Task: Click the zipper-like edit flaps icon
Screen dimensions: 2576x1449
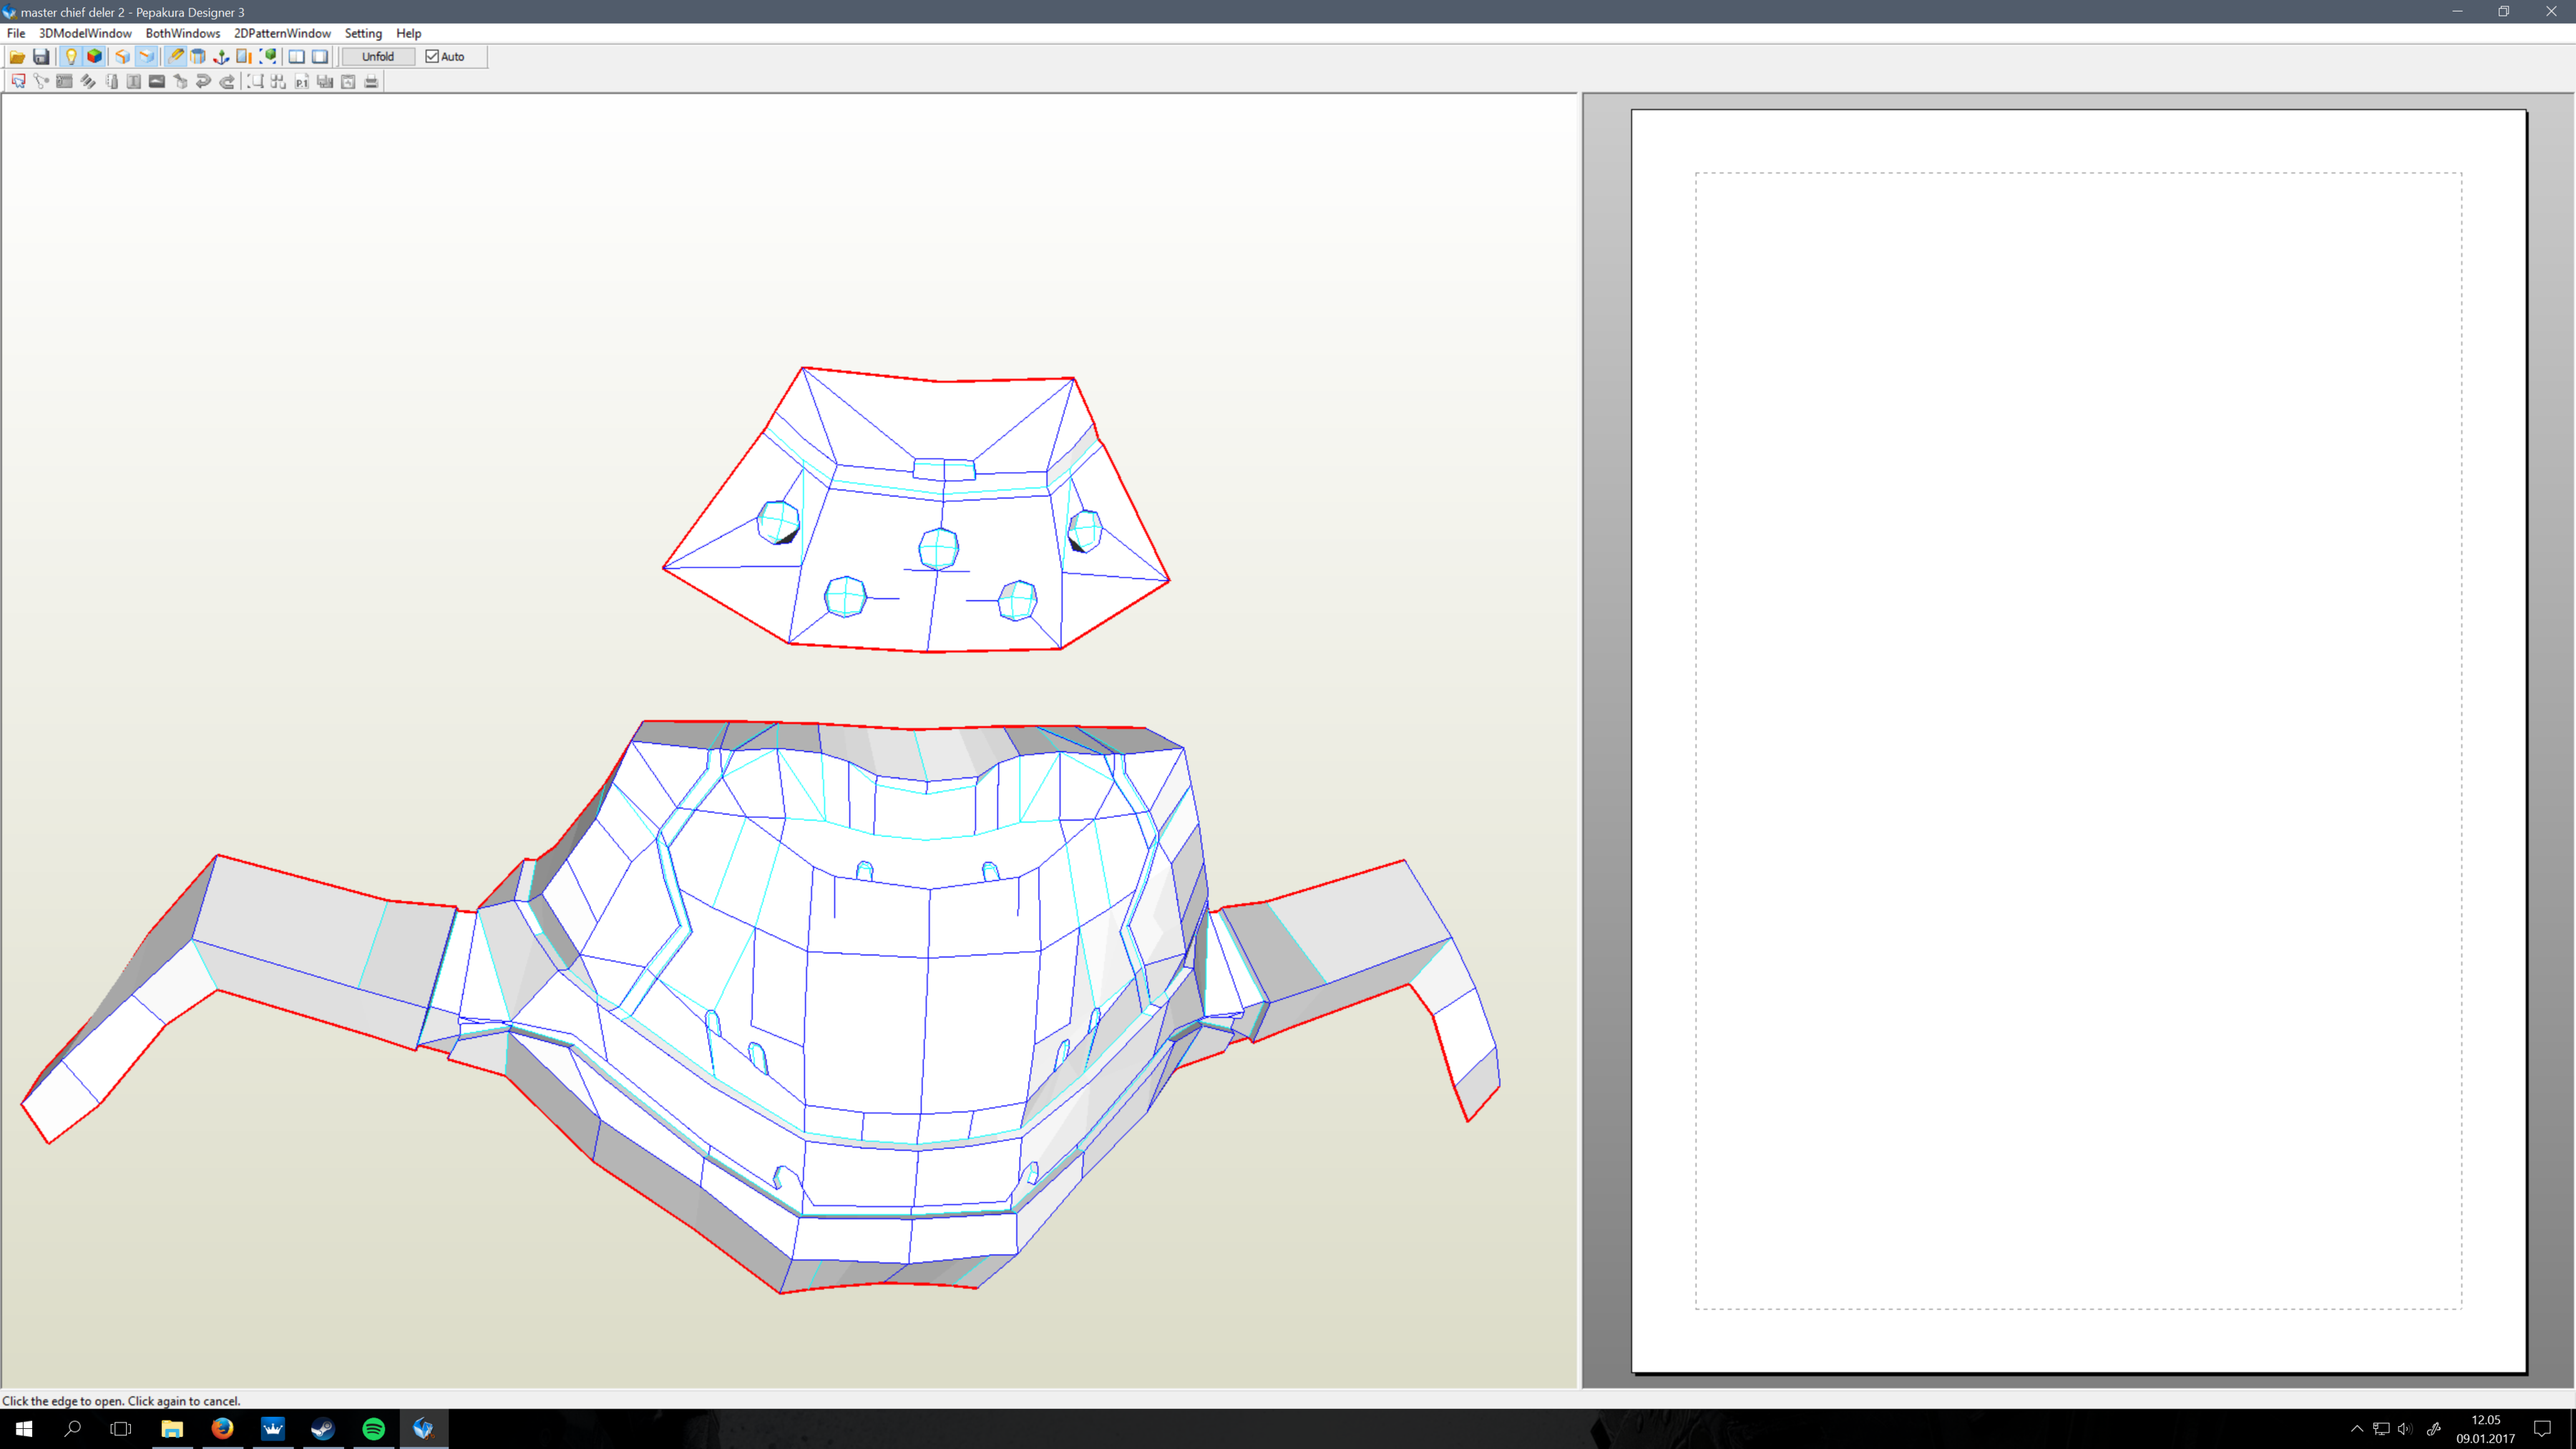Action: (64, 82)
